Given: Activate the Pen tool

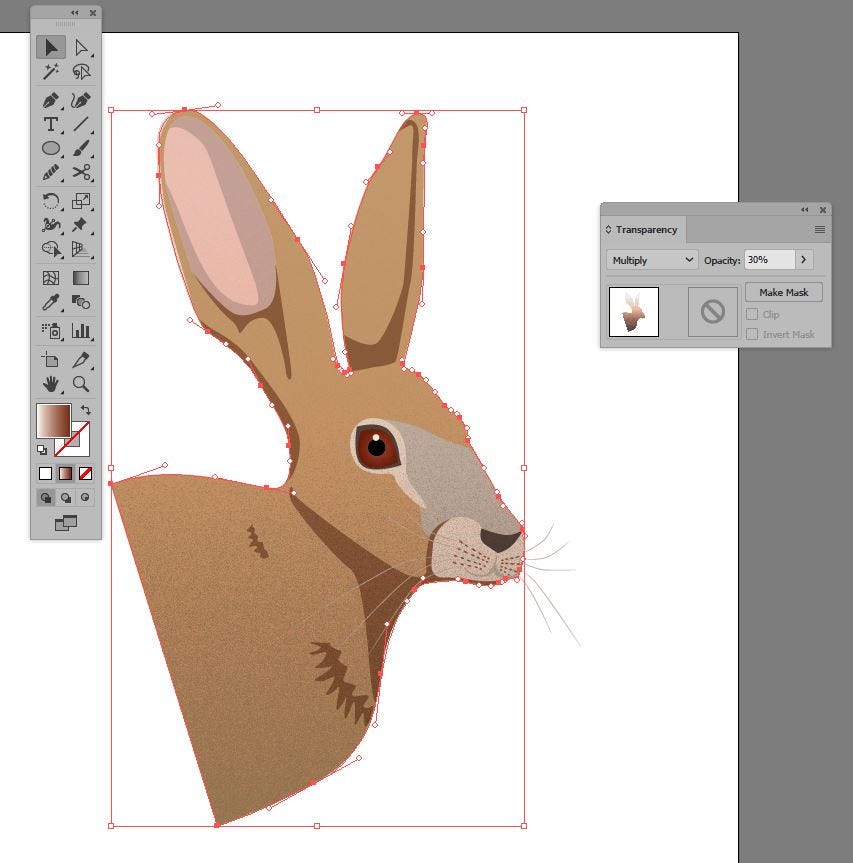Looking at the screenshot, I should [x=51, y=100].
